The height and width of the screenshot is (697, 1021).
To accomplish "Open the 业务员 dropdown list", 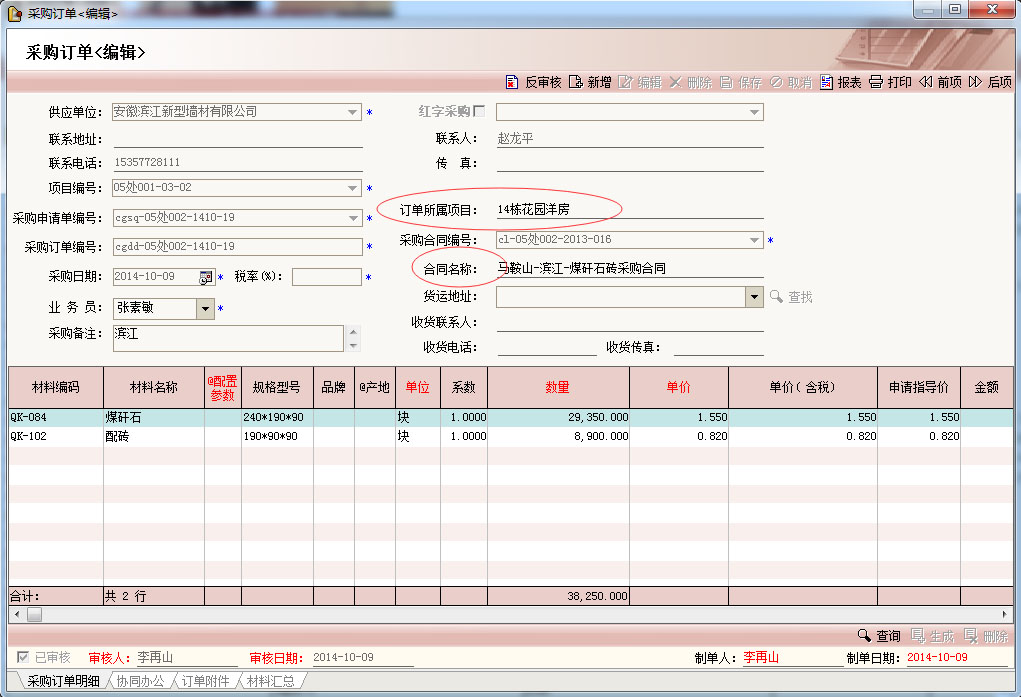I will (205, 309).
